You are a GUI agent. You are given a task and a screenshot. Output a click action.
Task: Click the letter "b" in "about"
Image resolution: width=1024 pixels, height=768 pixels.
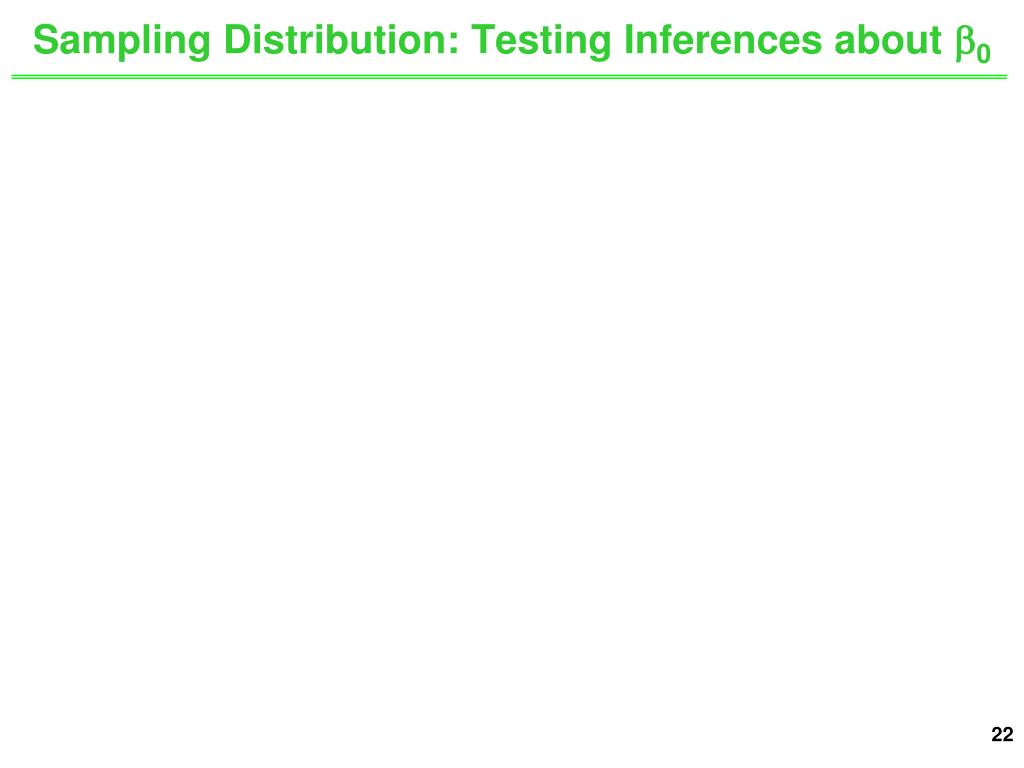[865, 40]
